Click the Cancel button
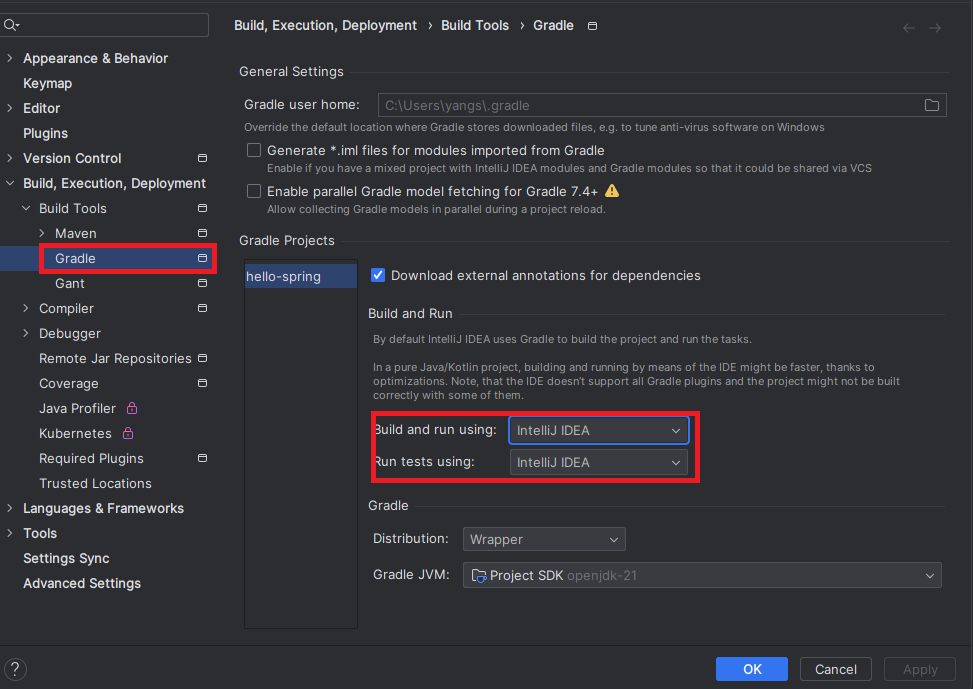973x689 pixels. (835, 669)
